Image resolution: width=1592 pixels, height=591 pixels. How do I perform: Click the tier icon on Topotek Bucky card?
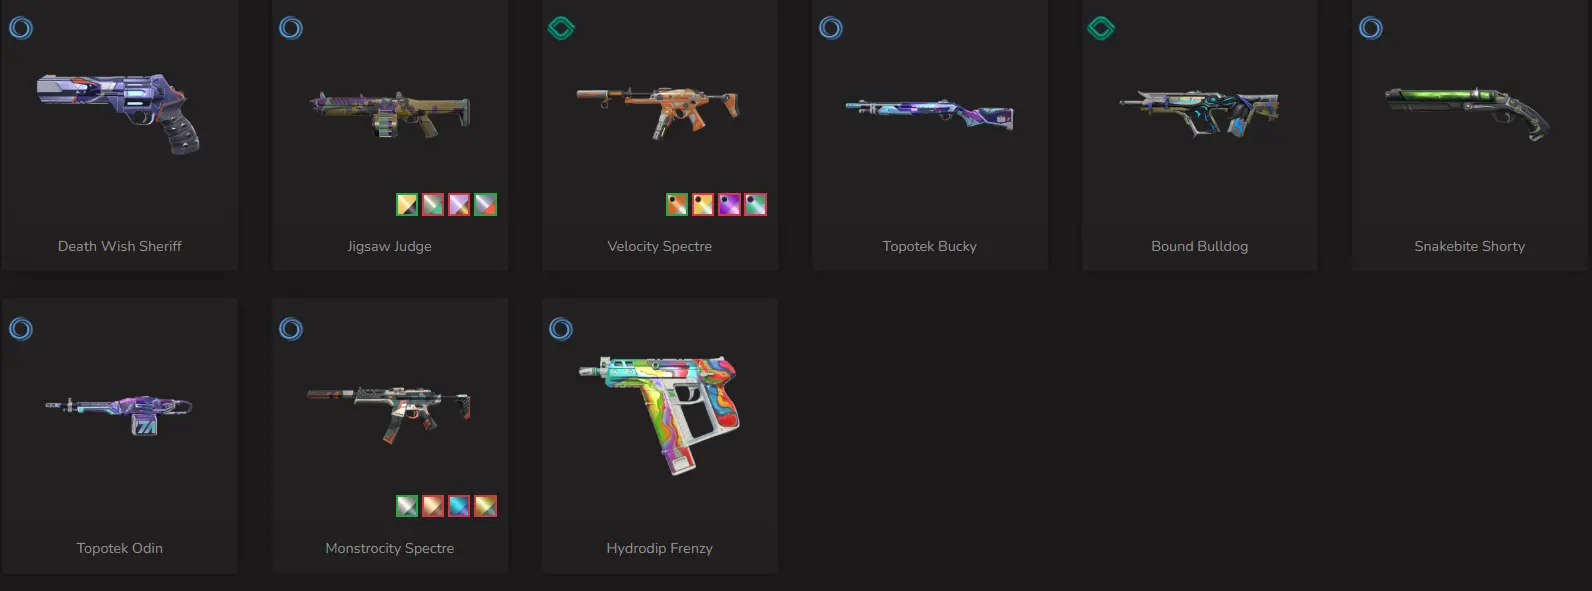coord(831,28)
